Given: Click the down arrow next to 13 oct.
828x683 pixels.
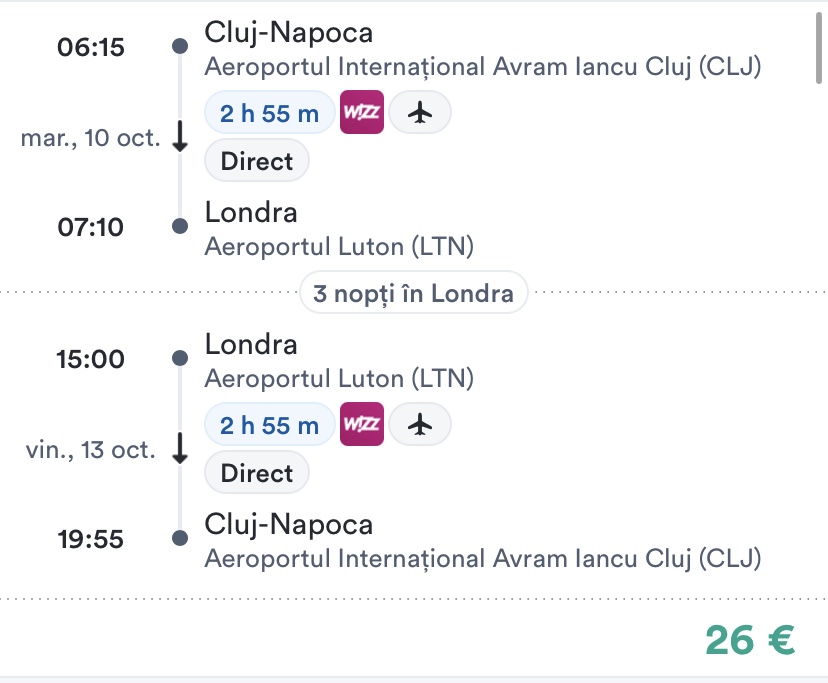Looking at the screenshot, I should [180, 450].
